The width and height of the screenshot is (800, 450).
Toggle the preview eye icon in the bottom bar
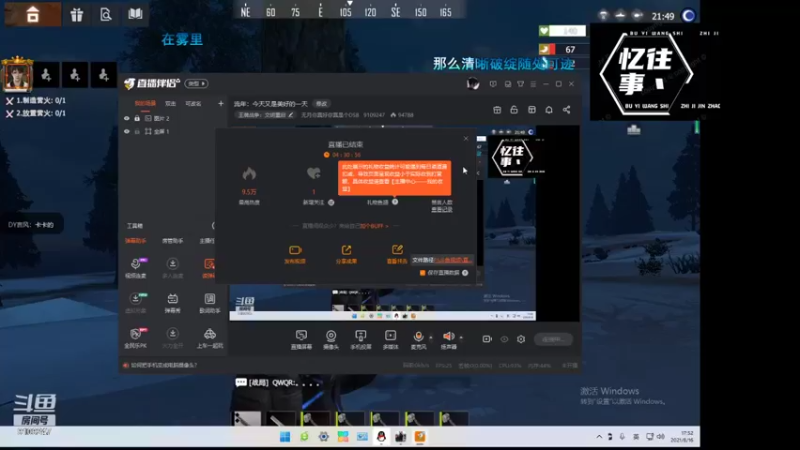tap(504, 339)
